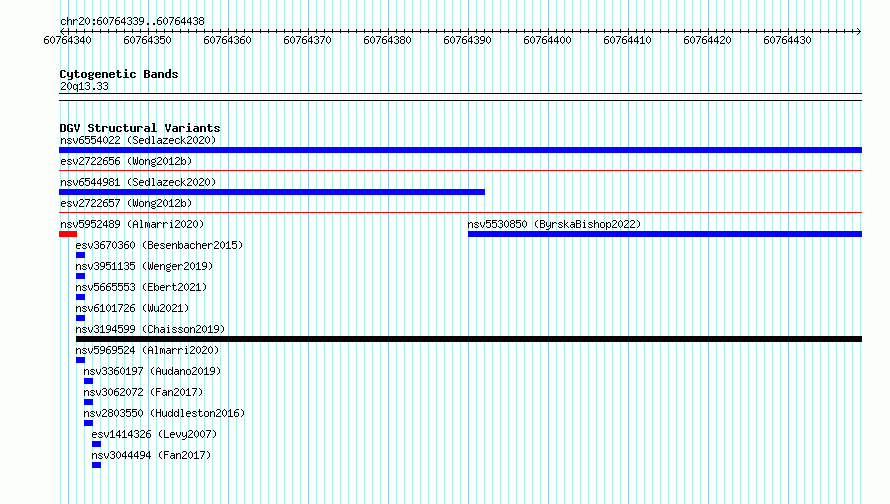Click small blue glyph under nsv2803550

[89, 423]
